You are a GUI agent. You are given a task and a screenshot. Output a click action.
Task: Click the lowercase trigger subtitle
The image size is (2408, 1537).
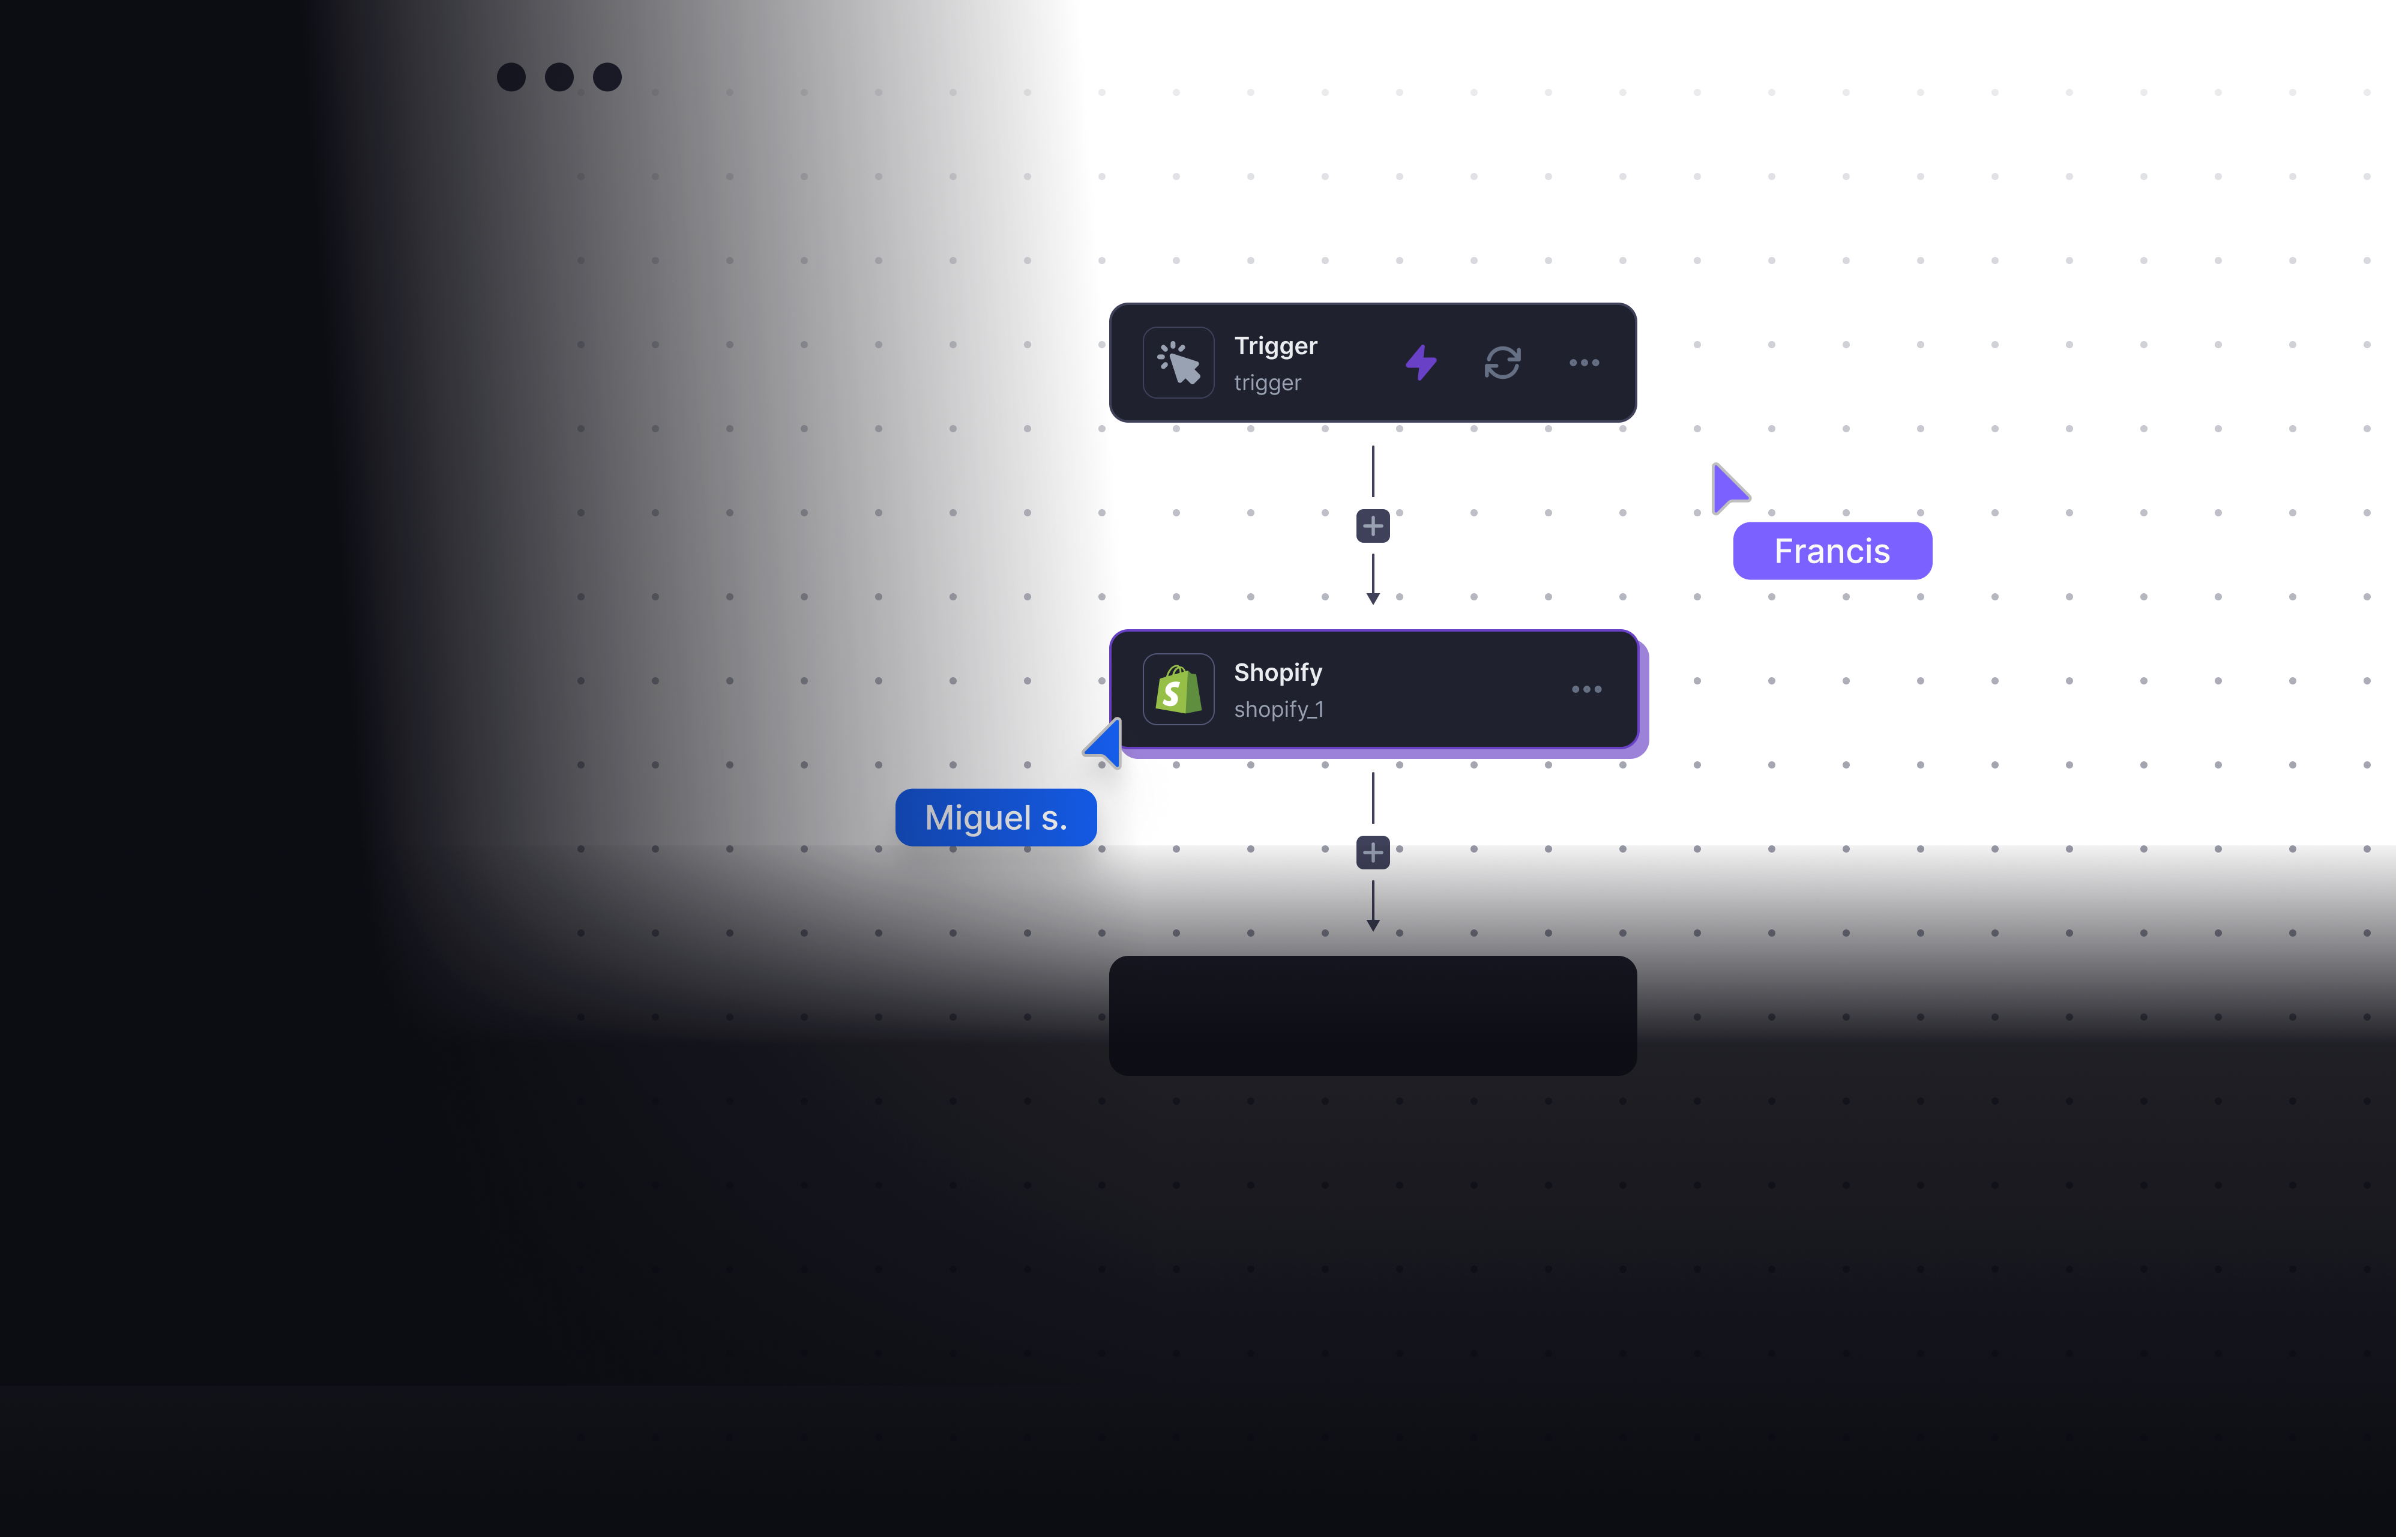1267,383
